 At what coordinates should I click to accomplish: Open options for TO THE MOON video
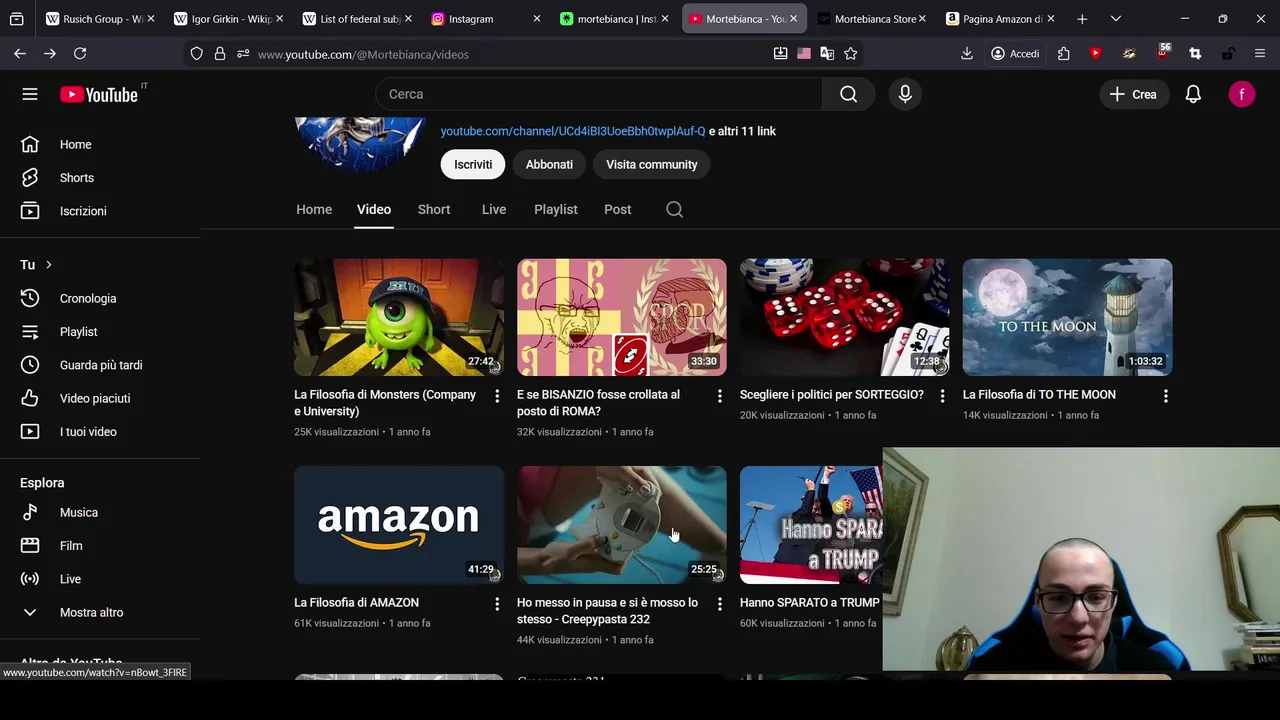point(1165,396)
